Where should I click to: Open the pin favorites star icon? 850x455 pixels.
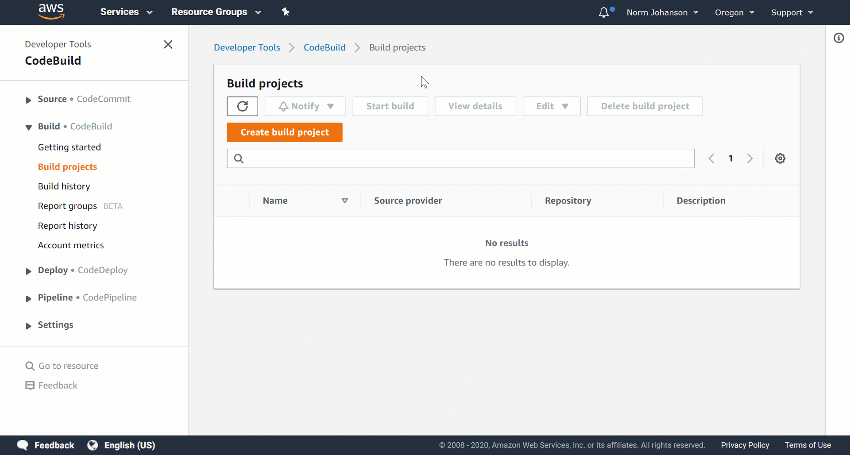coord(285,11)
